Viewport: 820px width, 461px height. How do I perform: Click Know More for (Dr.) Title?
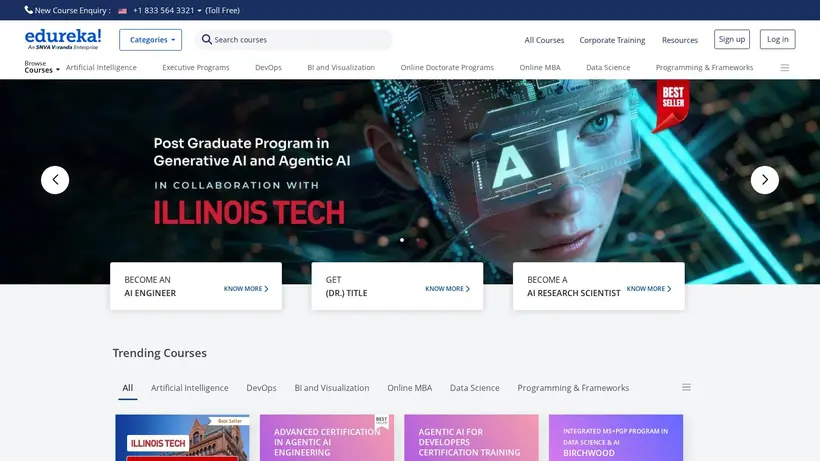pyautogui.click(x=447, y=289)
